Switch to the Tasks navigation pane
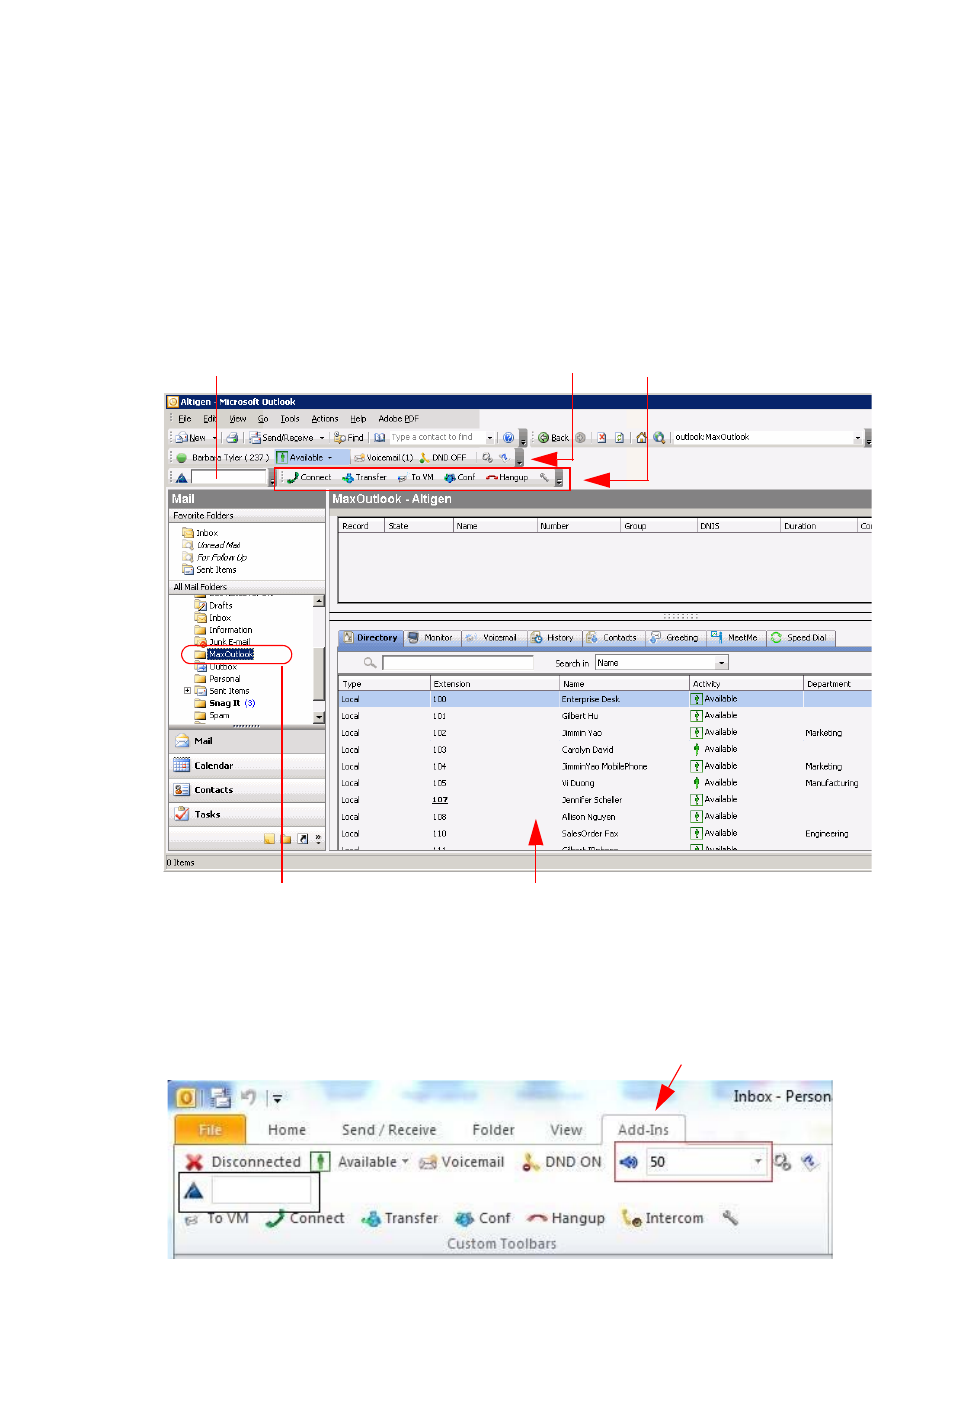954x1411 pixels. 247,814
